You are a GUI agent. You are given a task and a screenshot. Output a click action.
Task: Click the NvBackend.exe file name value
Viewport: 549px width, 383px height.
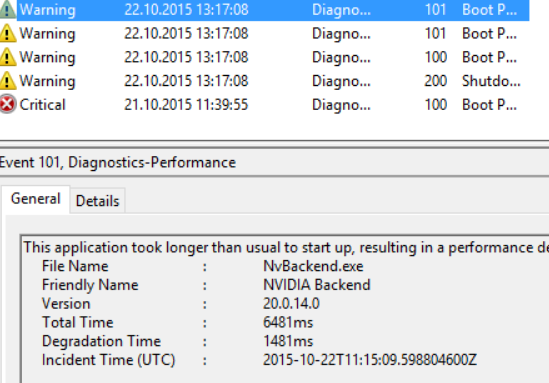(x=313, y=266)
